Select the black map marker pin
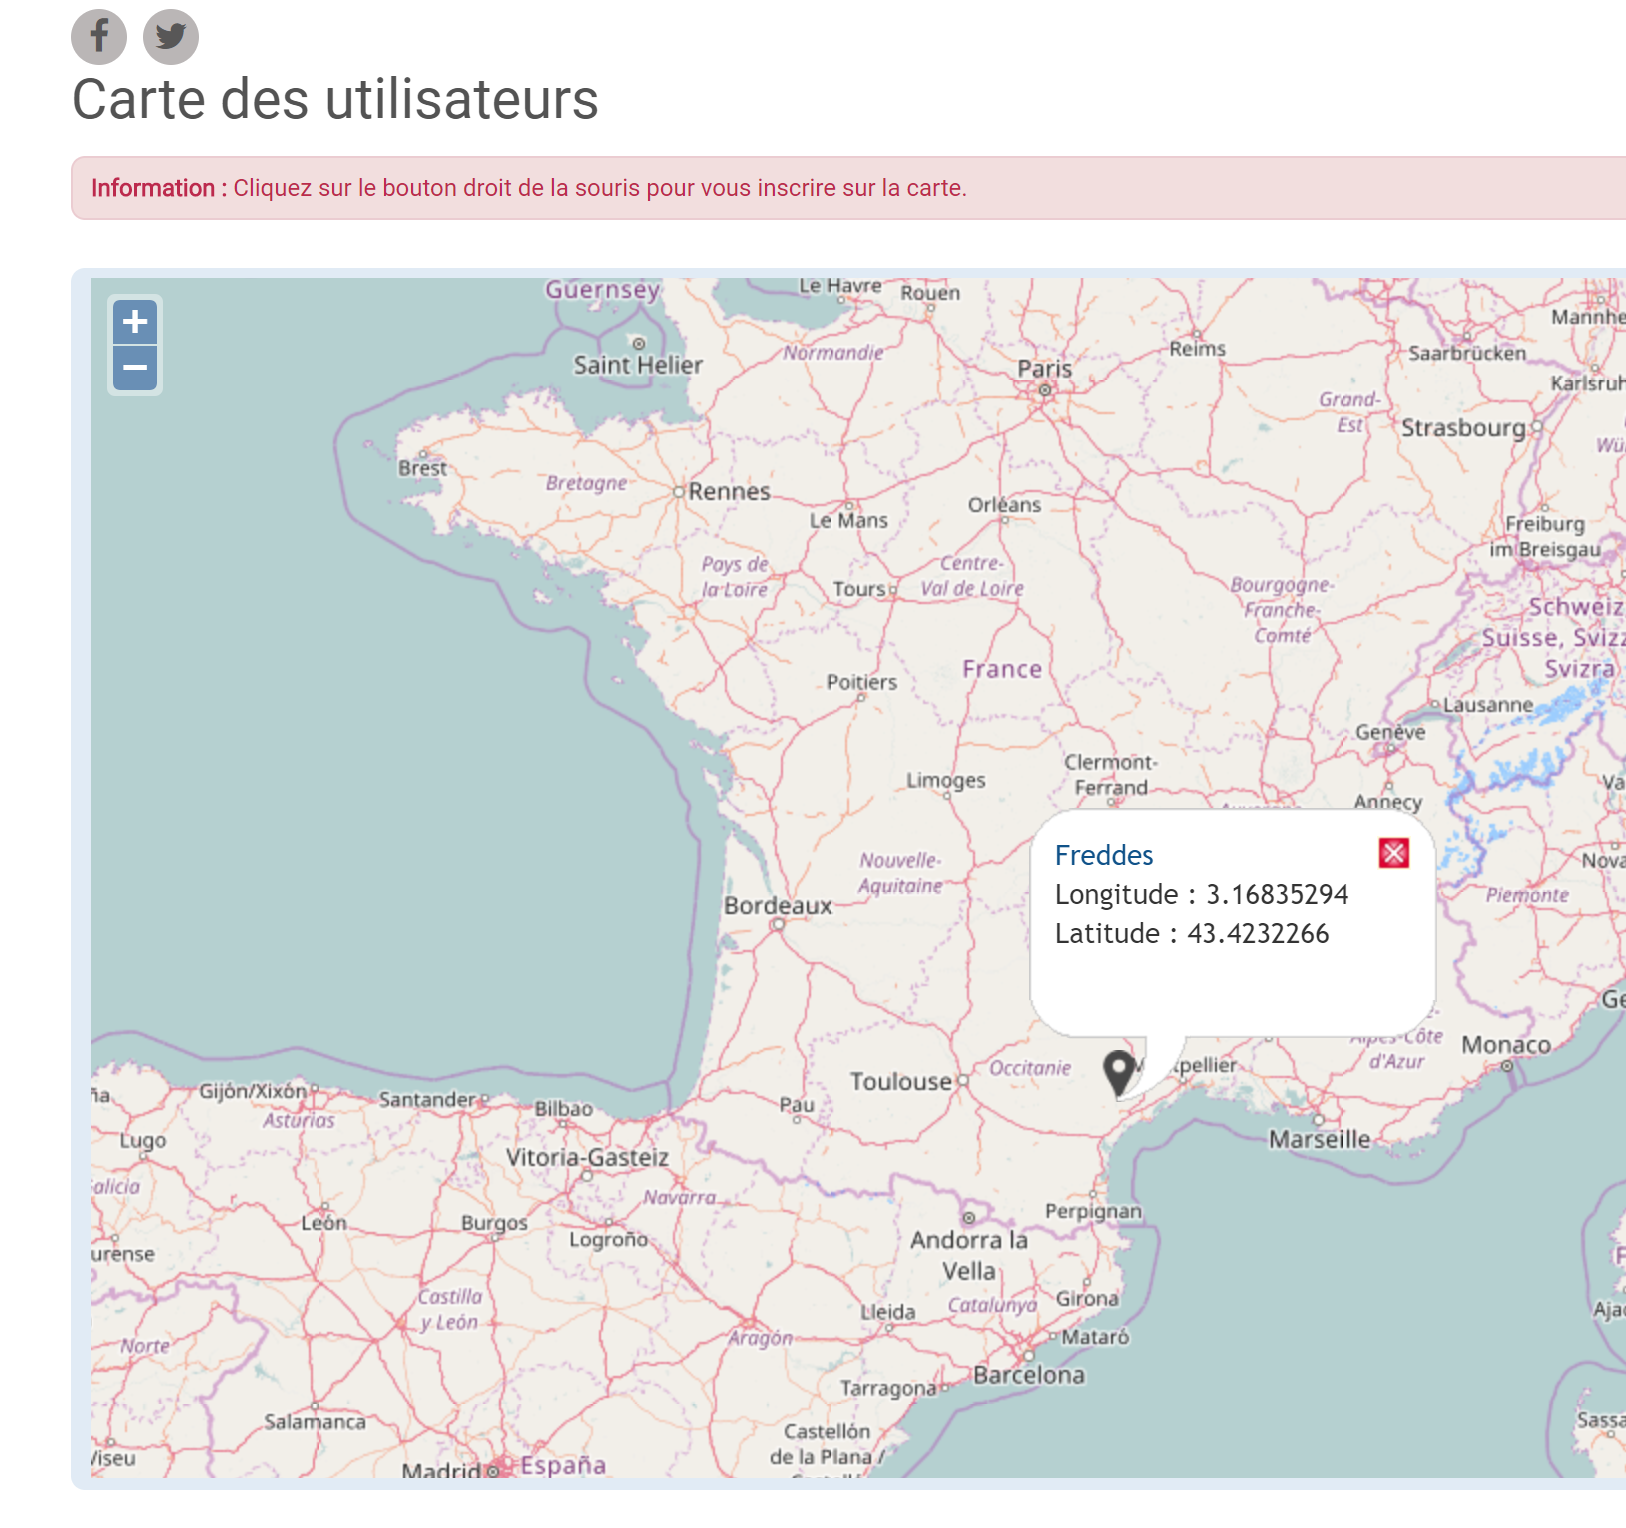This screenshot has width=1626, height=1528. pyautogui.click(x=1119, y=1075)
